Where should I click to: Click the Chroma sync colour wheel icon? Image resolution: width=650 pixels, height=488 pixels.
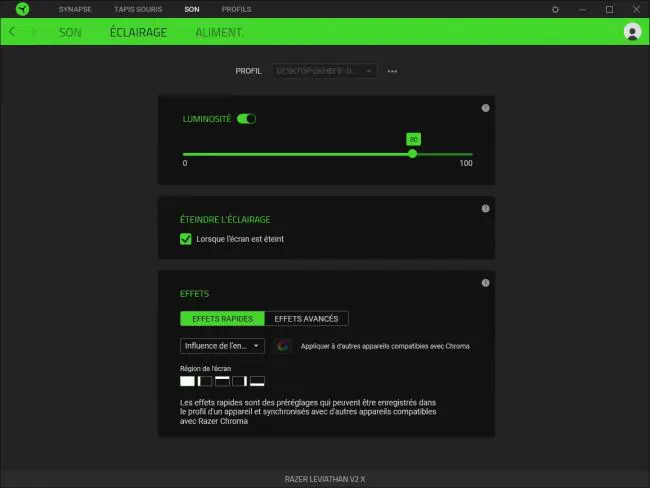coord(283,346)
